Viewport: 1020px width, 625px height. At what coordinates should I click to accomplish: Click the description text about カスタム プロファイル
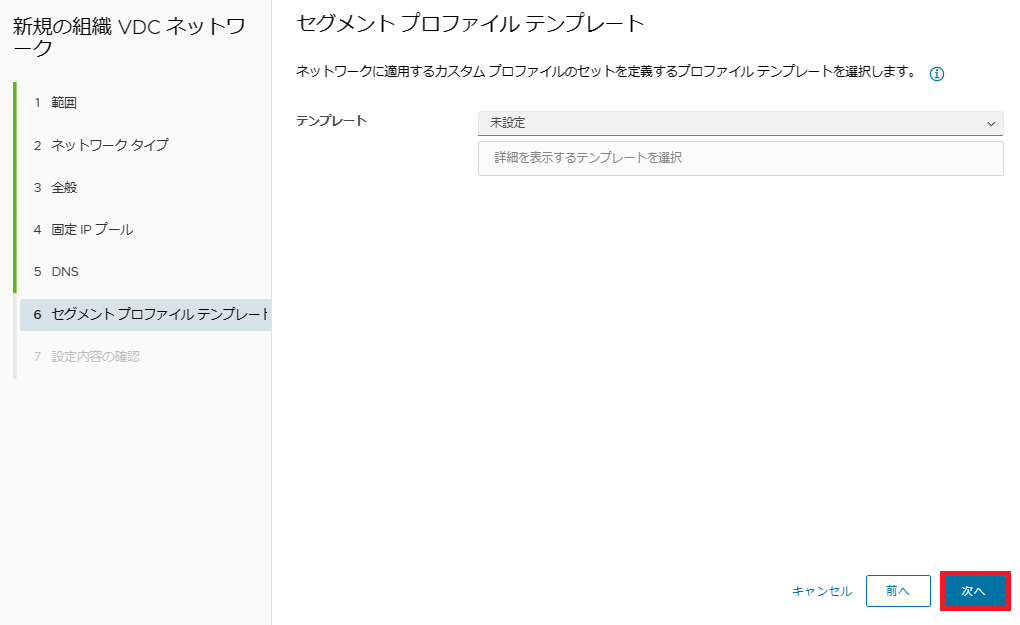pyautogui.click(x=606, y=72)
